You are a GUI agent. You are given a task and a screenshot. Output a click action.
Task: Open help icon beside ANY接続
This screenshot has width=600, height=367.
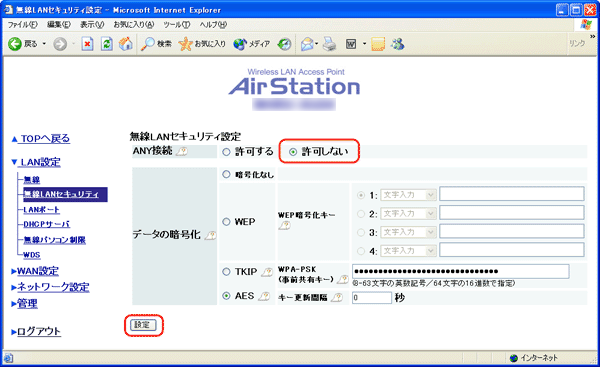[182, 152]
